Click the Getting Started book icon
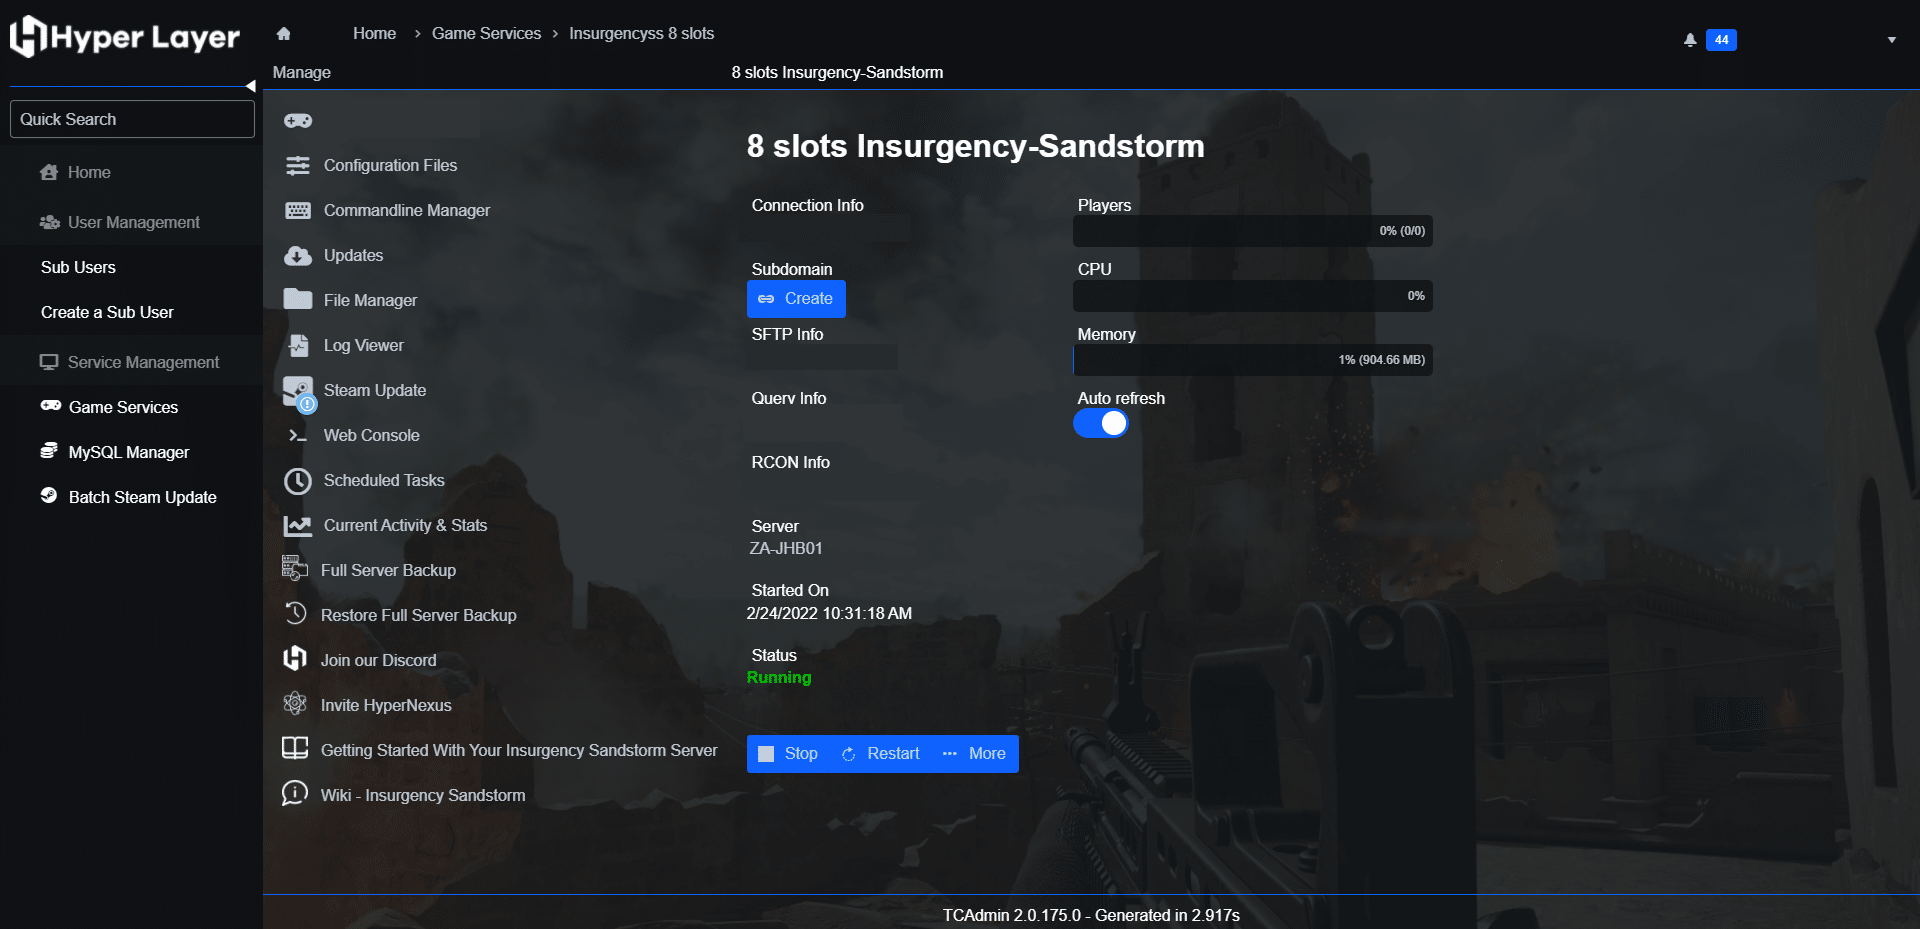The width and height of the screenshot is (1920, 929). (x=295, y=748)
